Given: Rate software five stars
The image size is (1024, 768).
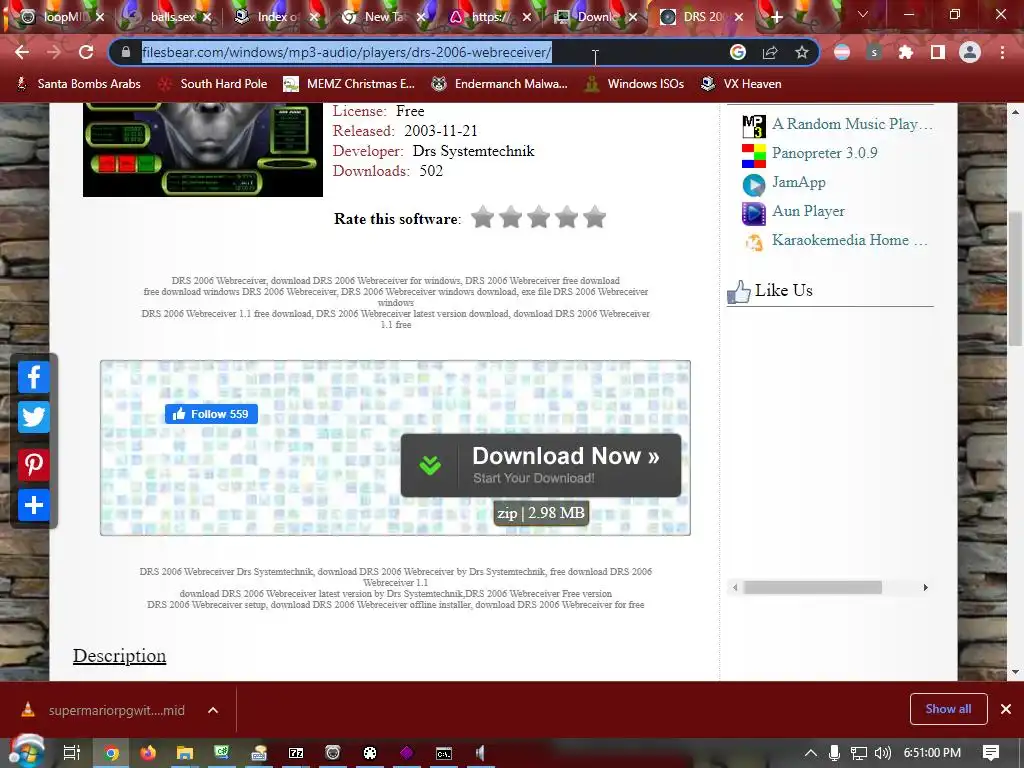Looking at the screenshot, I should coord(595,217).
